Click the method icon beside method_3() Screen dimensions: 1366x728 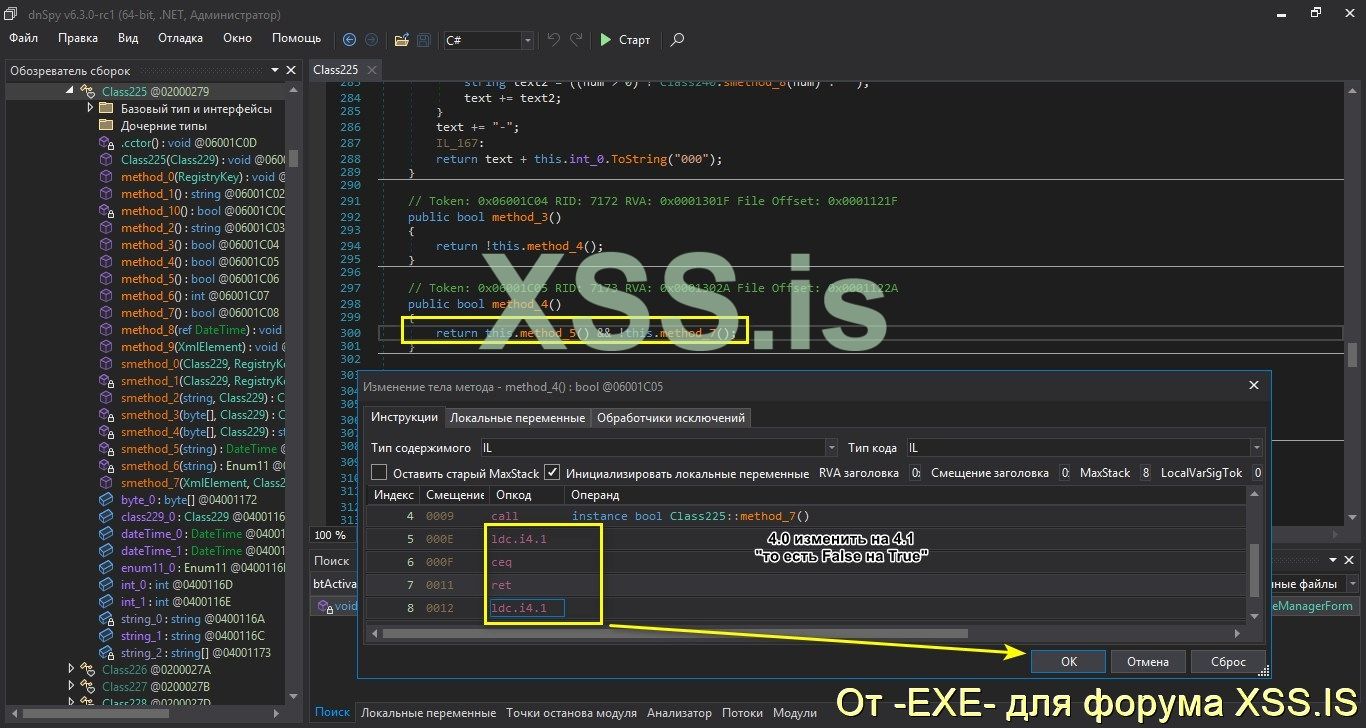click(x=106, y=245)
